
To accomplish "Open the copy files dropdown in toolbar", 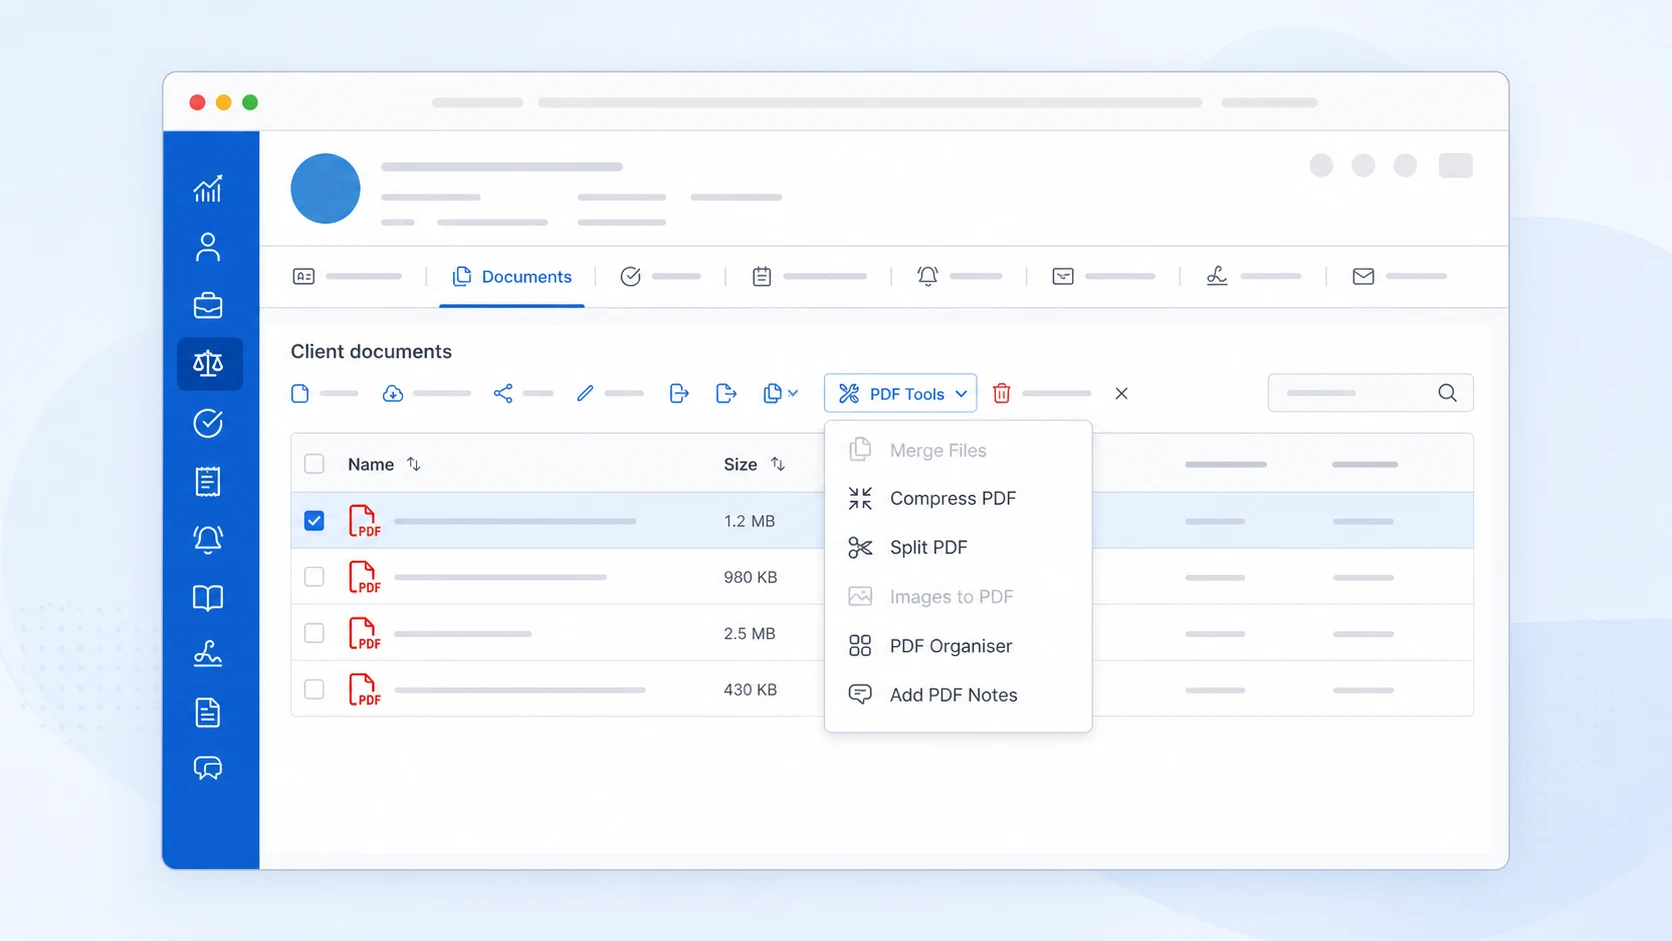I will [780, 393].
